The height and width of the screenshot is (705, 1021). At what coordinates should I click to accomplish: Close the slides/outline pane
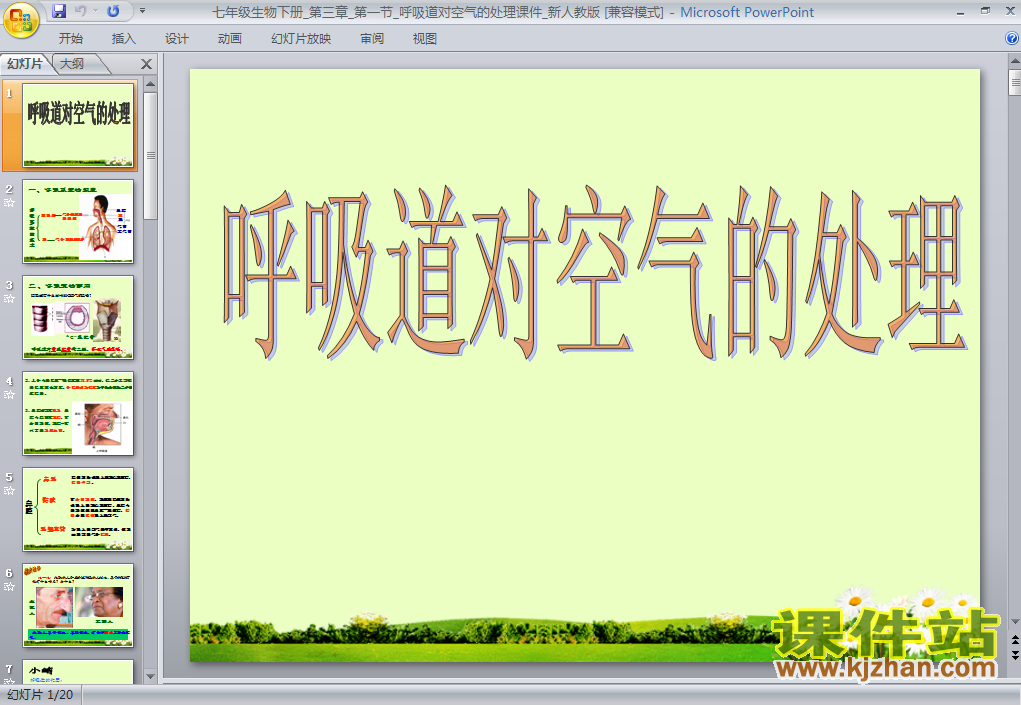(147, 64)
